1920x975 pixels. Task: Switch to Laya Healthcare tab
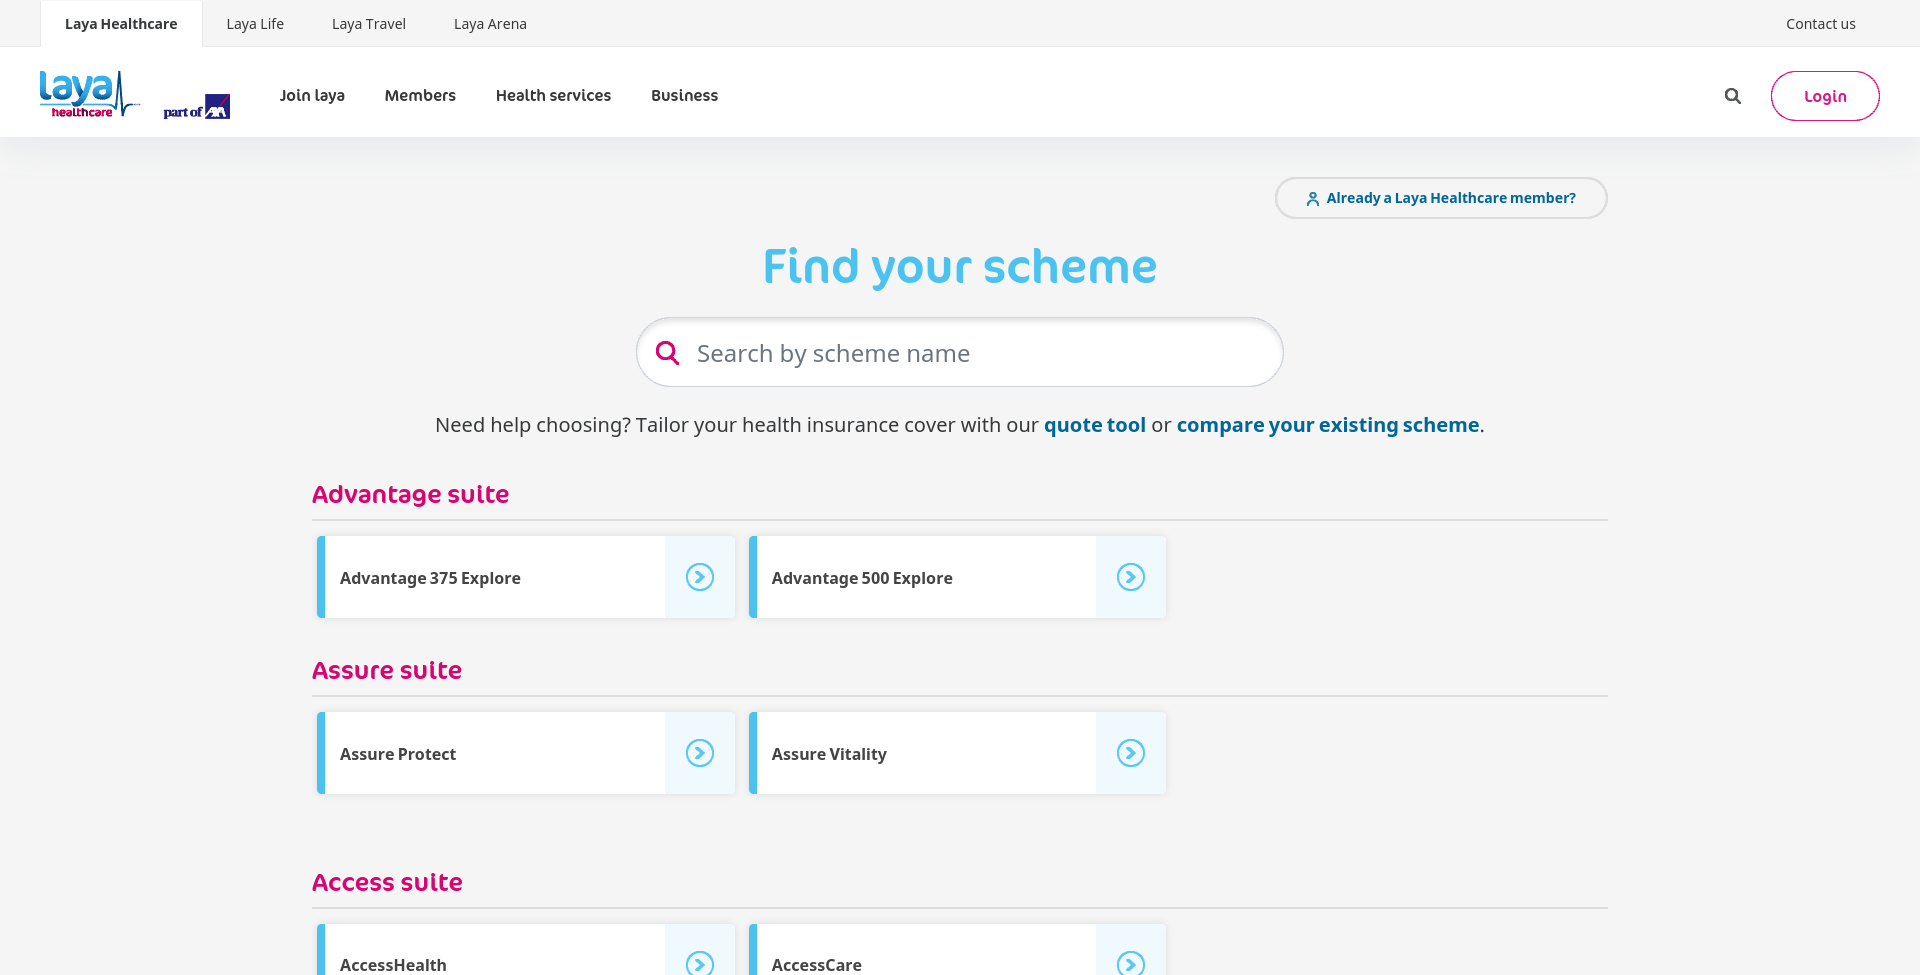[x=121, y=24]
